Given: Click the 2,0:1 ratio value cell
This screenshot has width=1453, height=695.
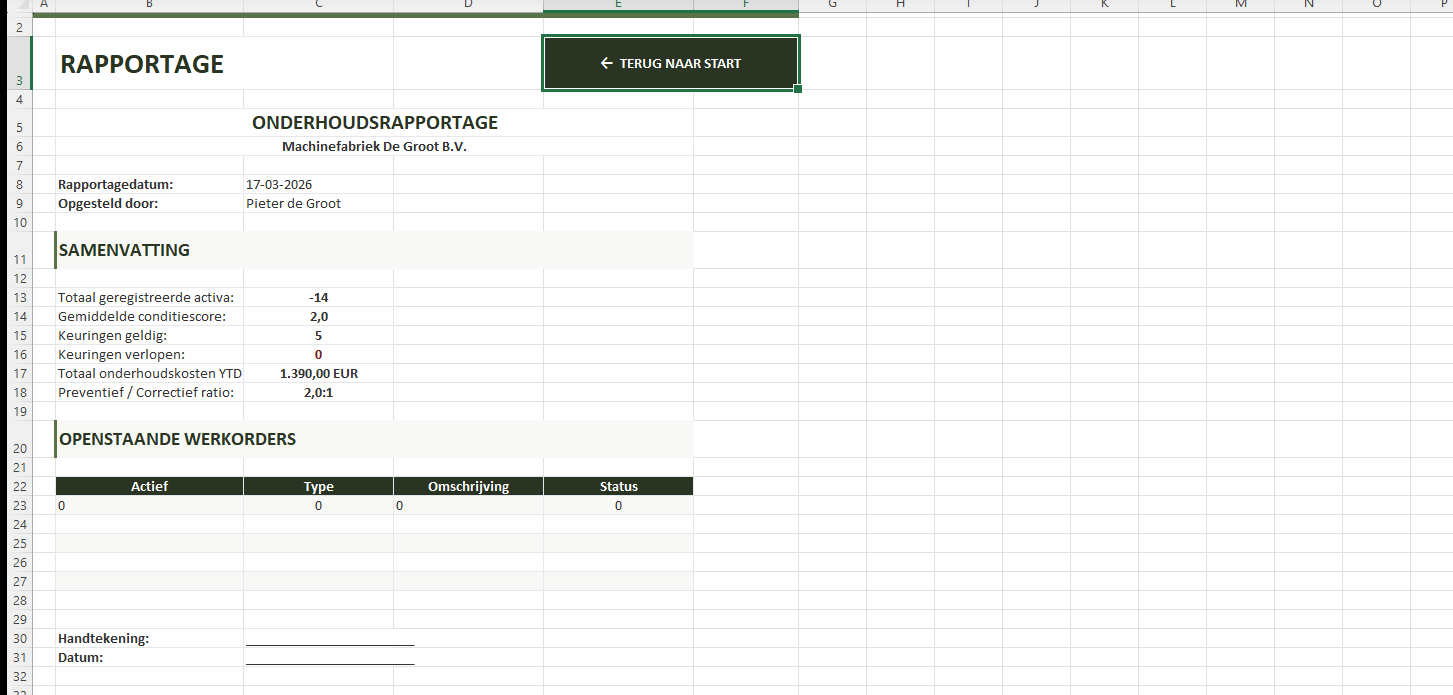Looking at the screenshot, I should [318, 392].
